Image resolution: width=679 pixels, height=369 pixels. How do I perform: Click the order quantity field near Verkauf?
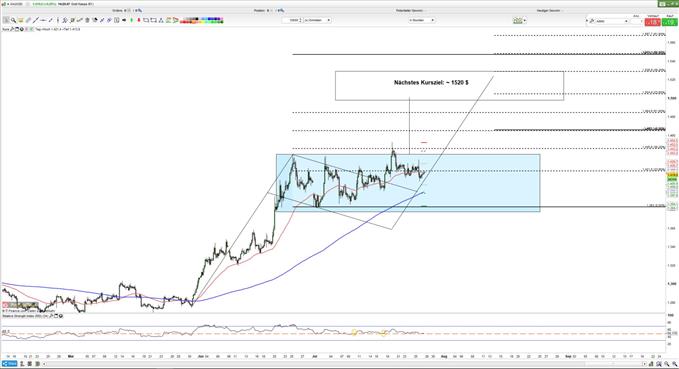[636, 21]
